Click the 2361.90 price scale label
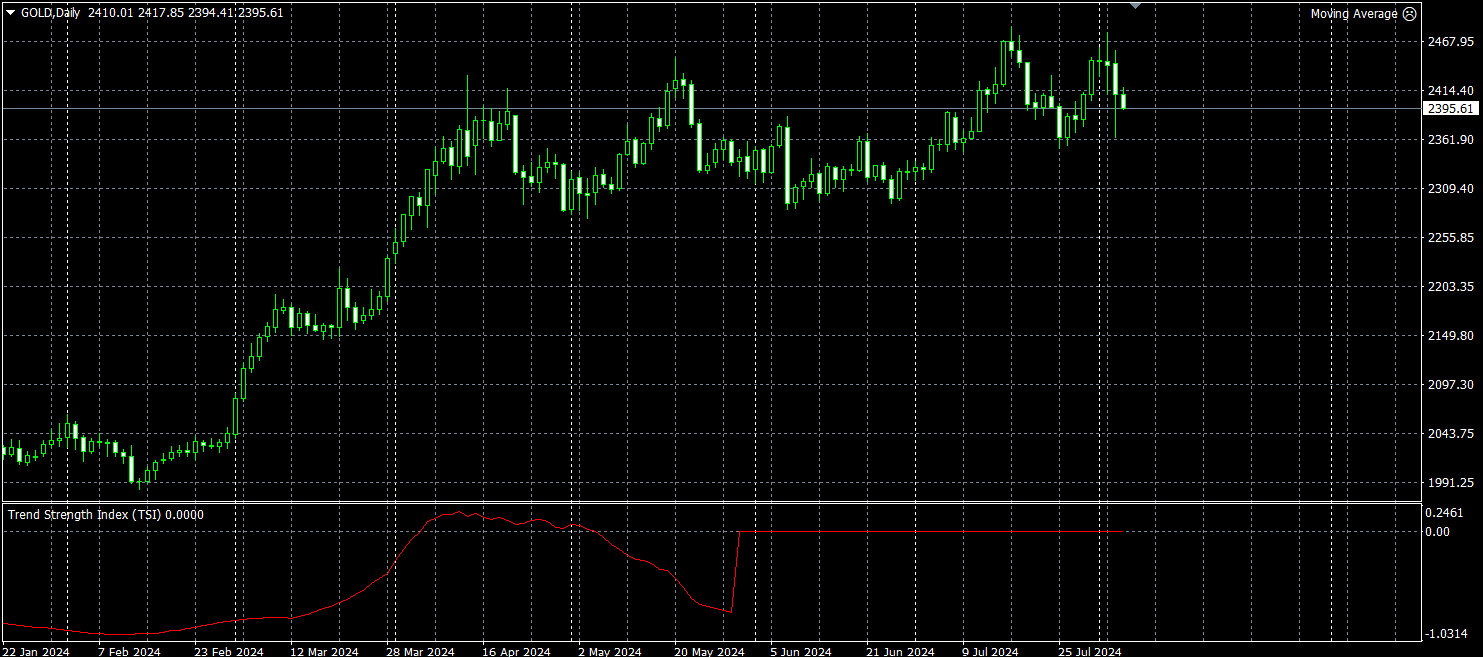This screenshot has height=657, width=1483. click(x=1451, y=140)
